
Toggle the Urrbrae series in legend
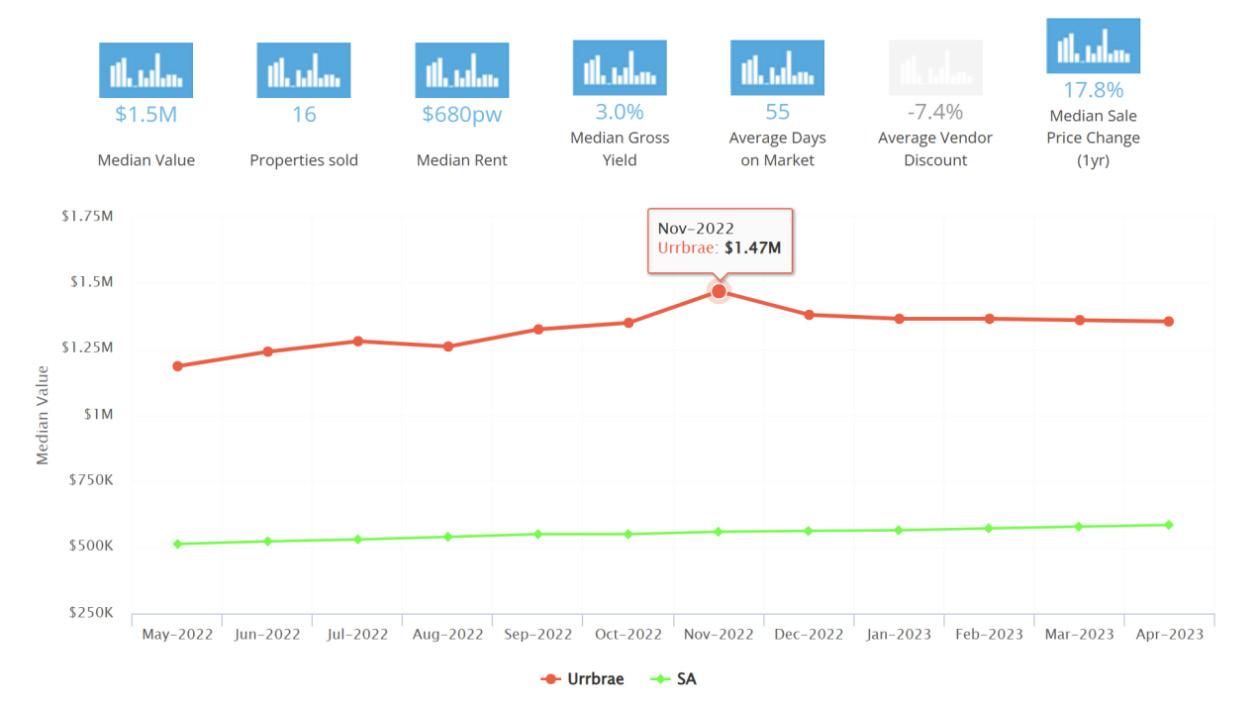[582, 679]
